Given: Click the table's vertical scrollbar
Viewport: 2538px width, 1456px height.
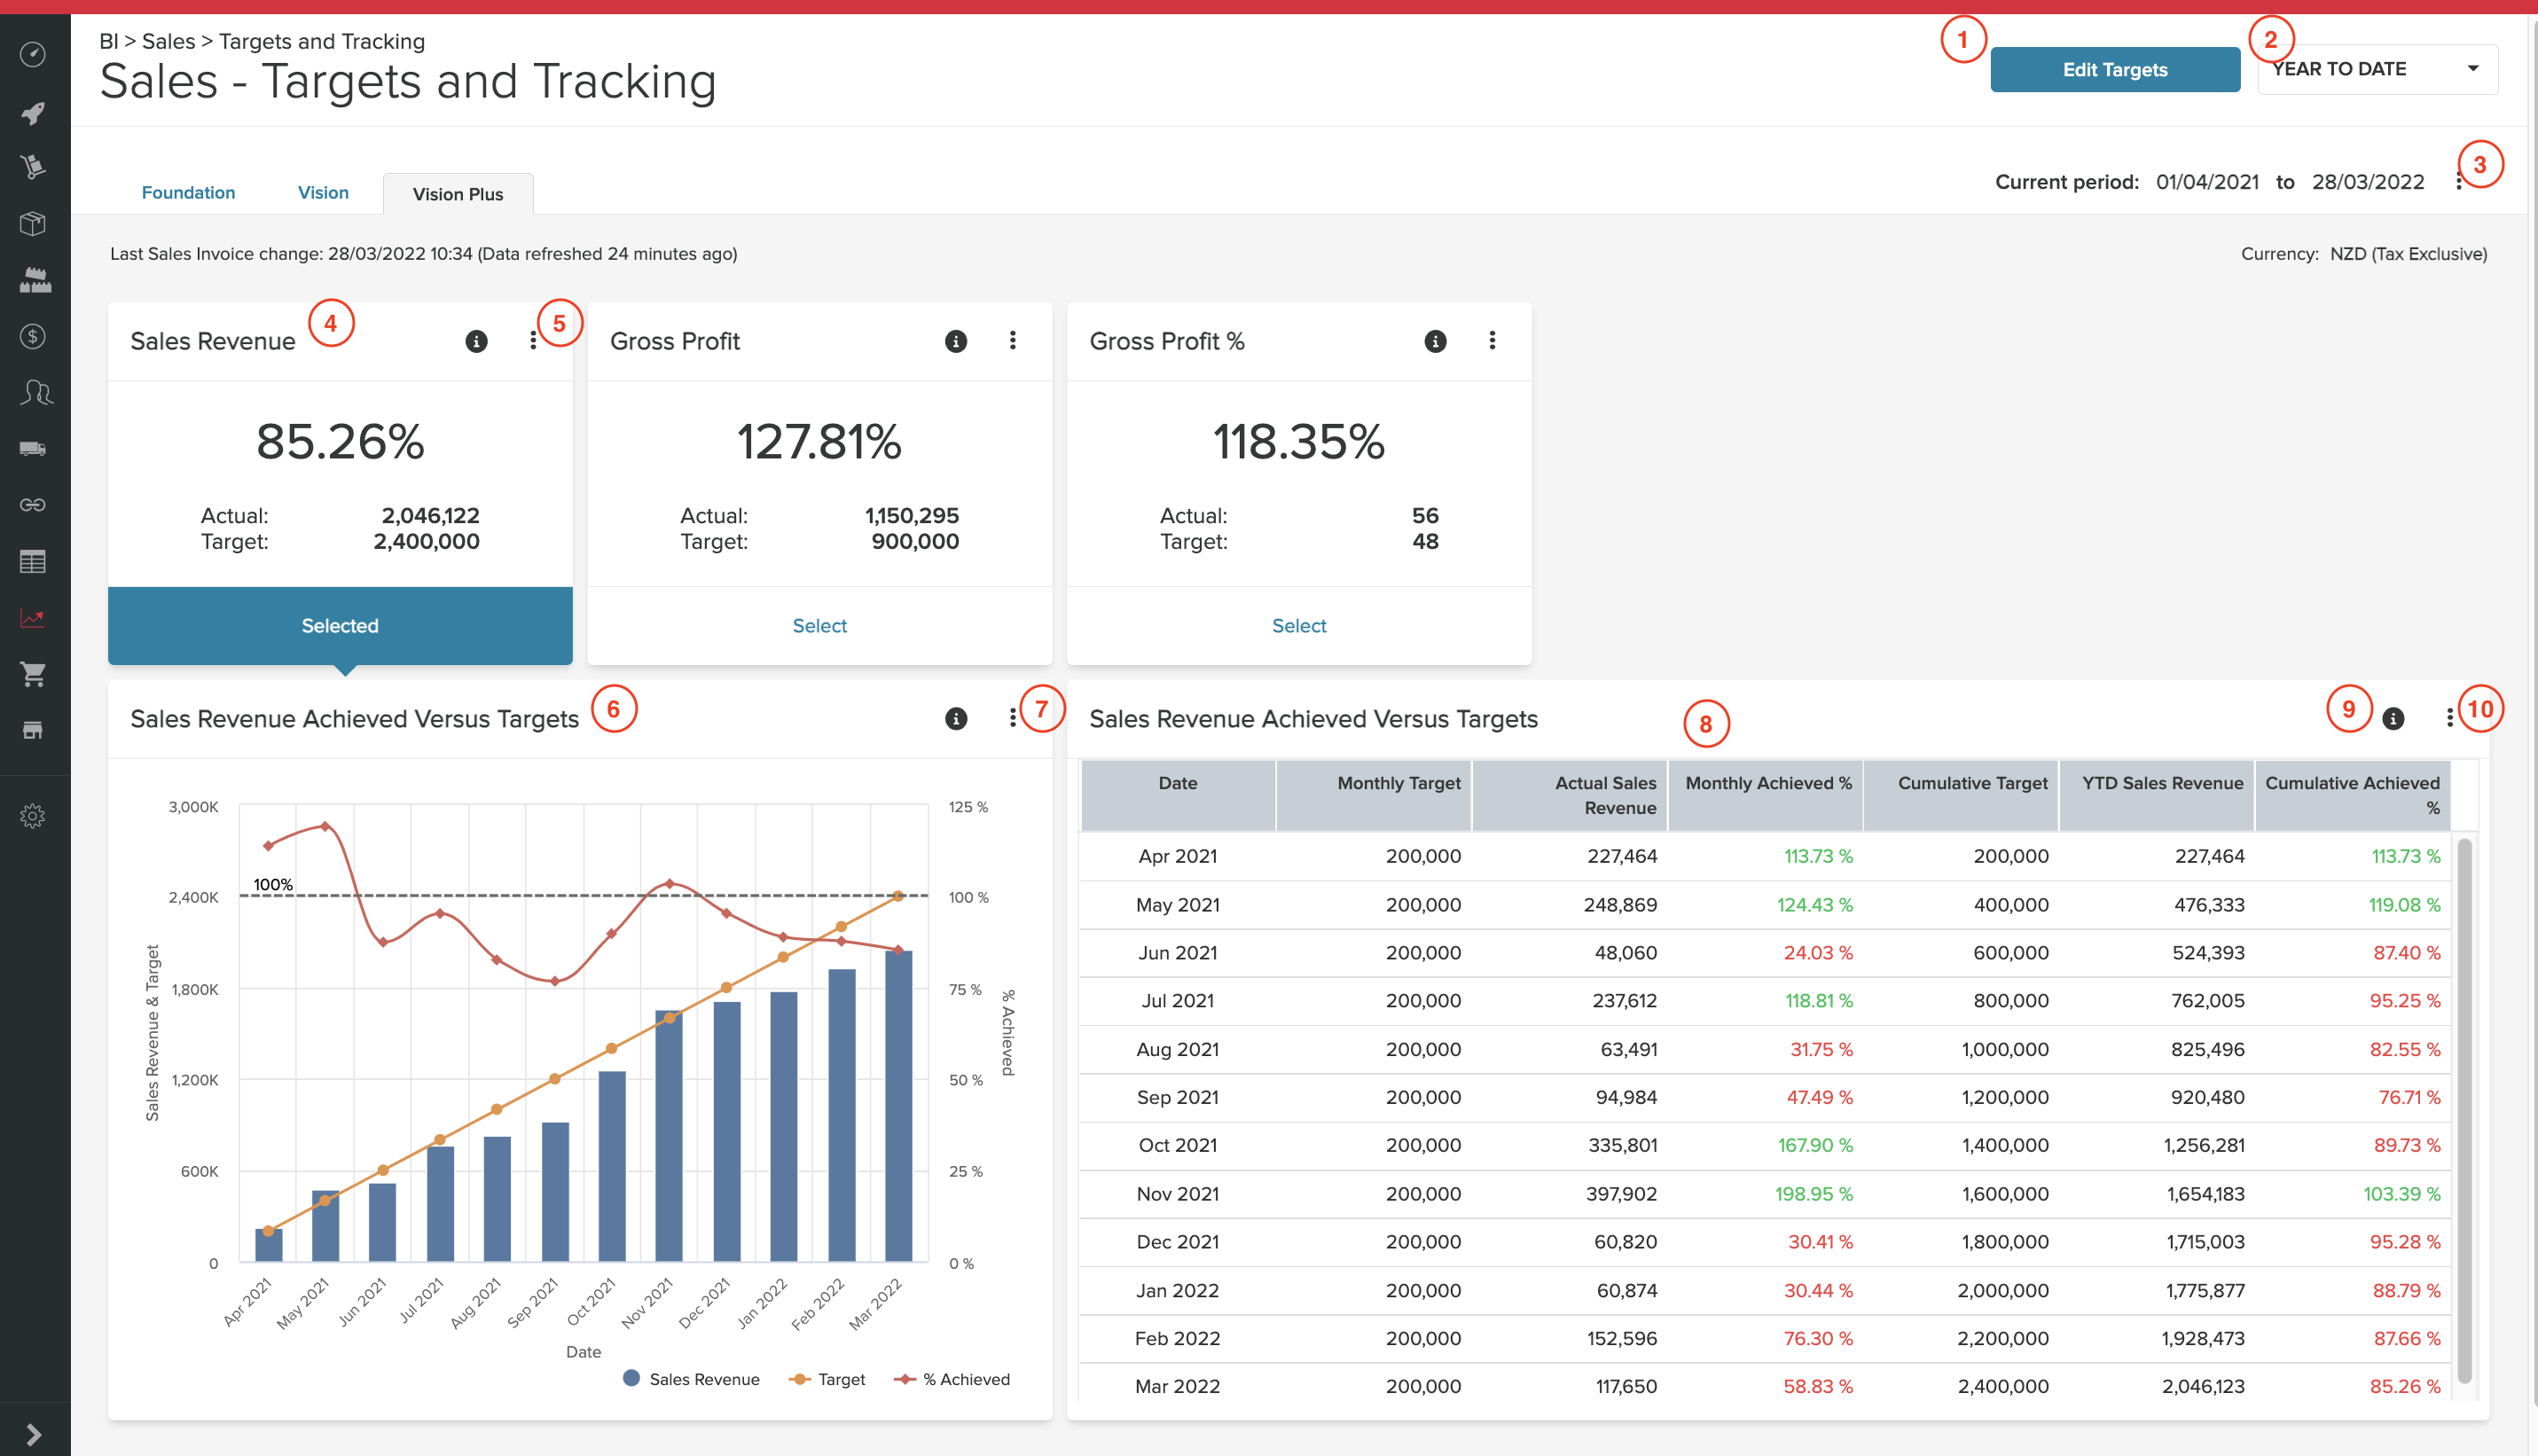Looking at the screenshot, I should (2464, 1110).
